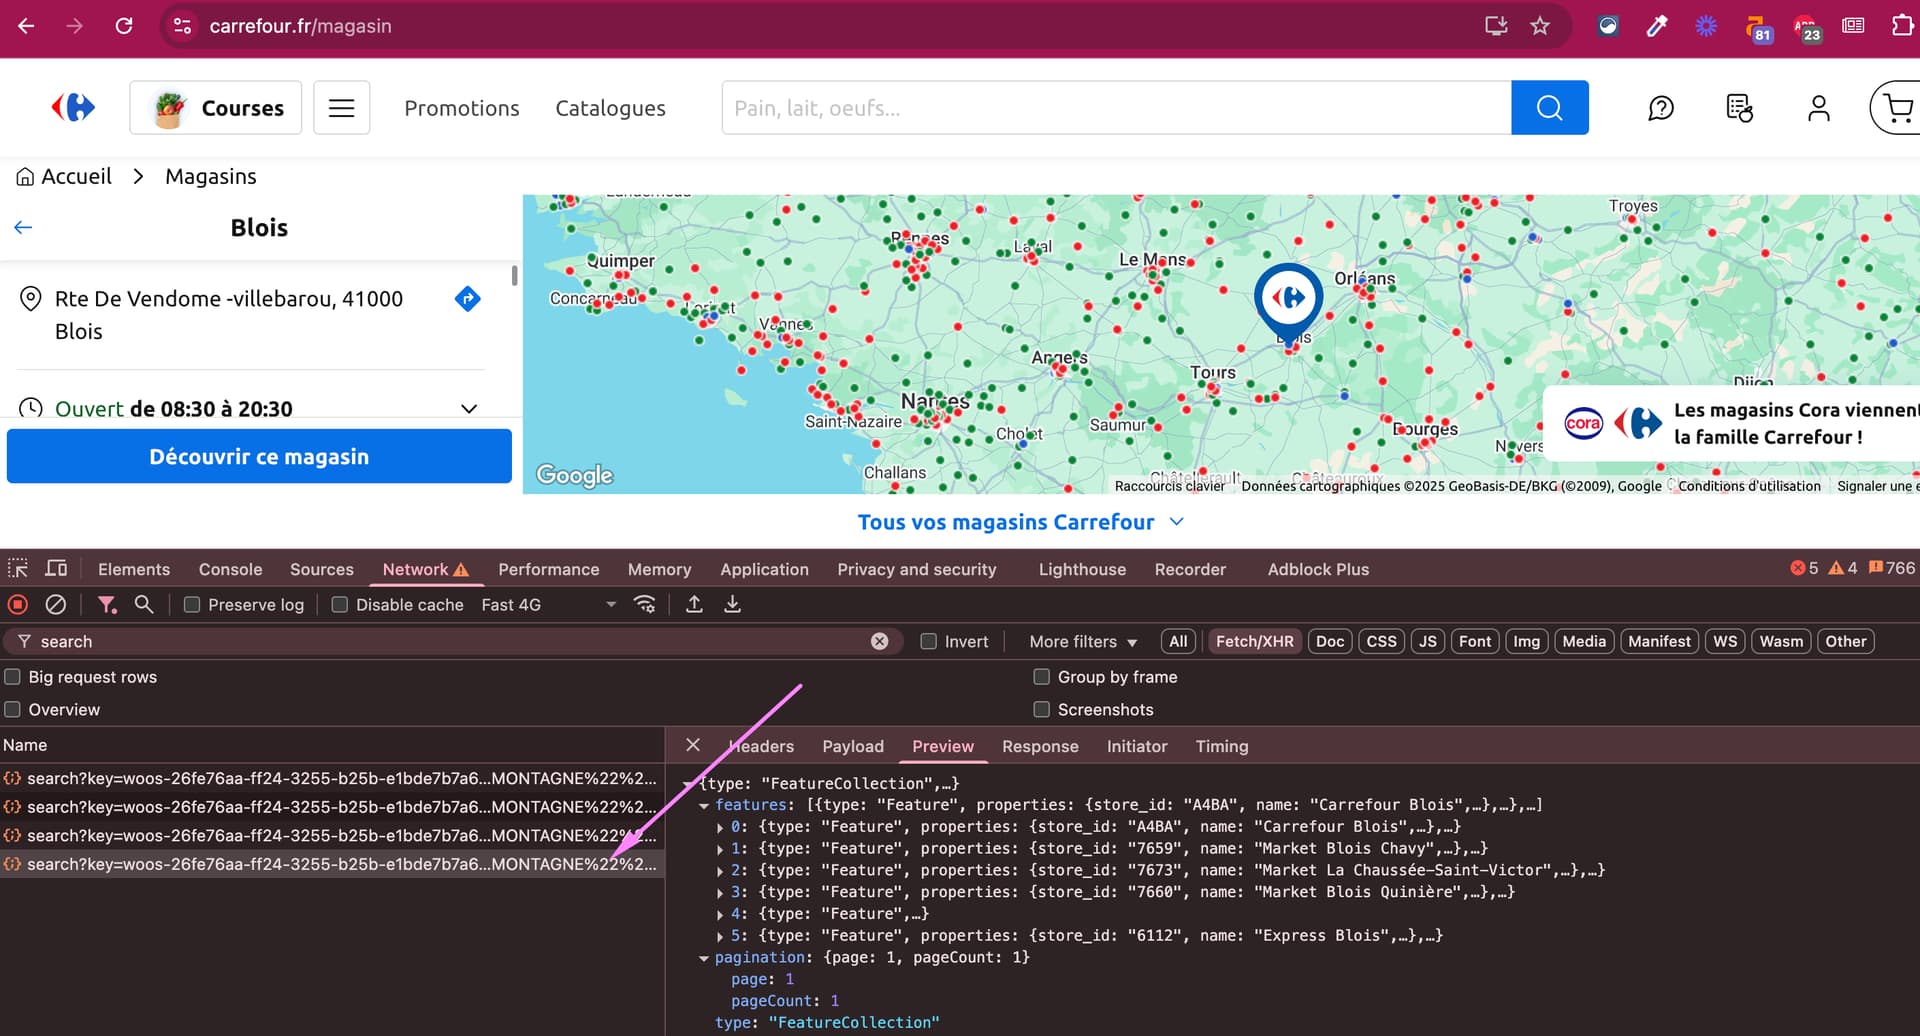
Task: Open the eyedropper extension icon
Action: pyautogui.click(x=1657, y=26)
